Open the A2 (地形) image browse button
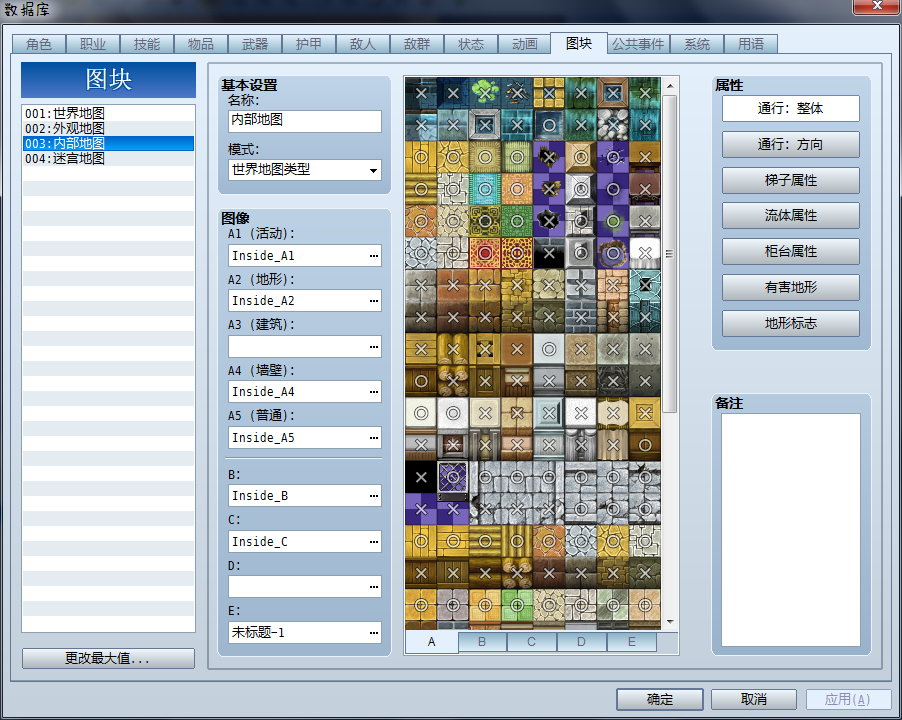Image resolution: width=902 pixels, height=720 pixels. click(x=374, y=301)
